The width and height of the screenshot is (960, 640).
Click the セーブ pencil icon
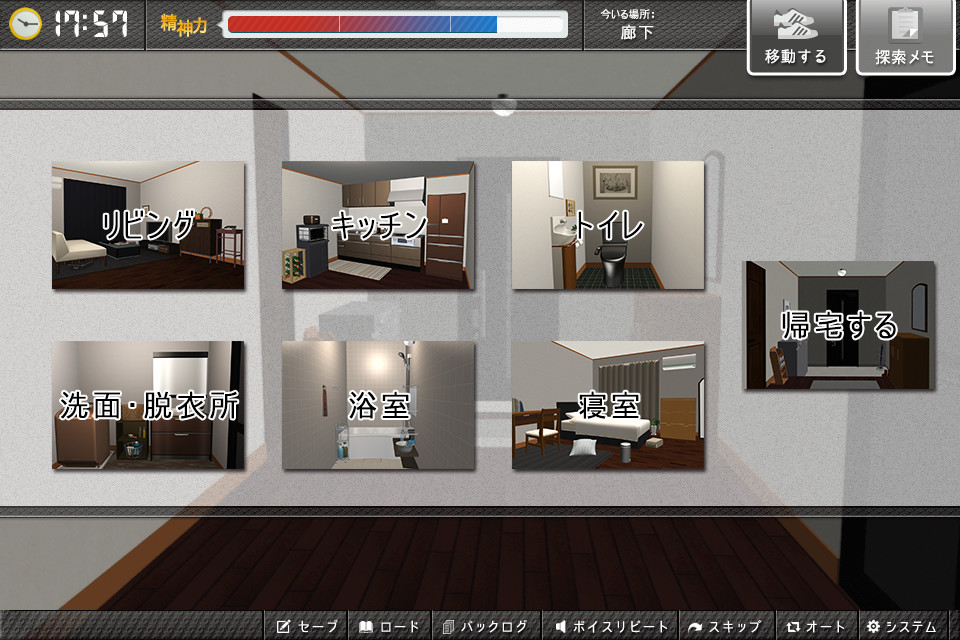(x=283, y=627)
